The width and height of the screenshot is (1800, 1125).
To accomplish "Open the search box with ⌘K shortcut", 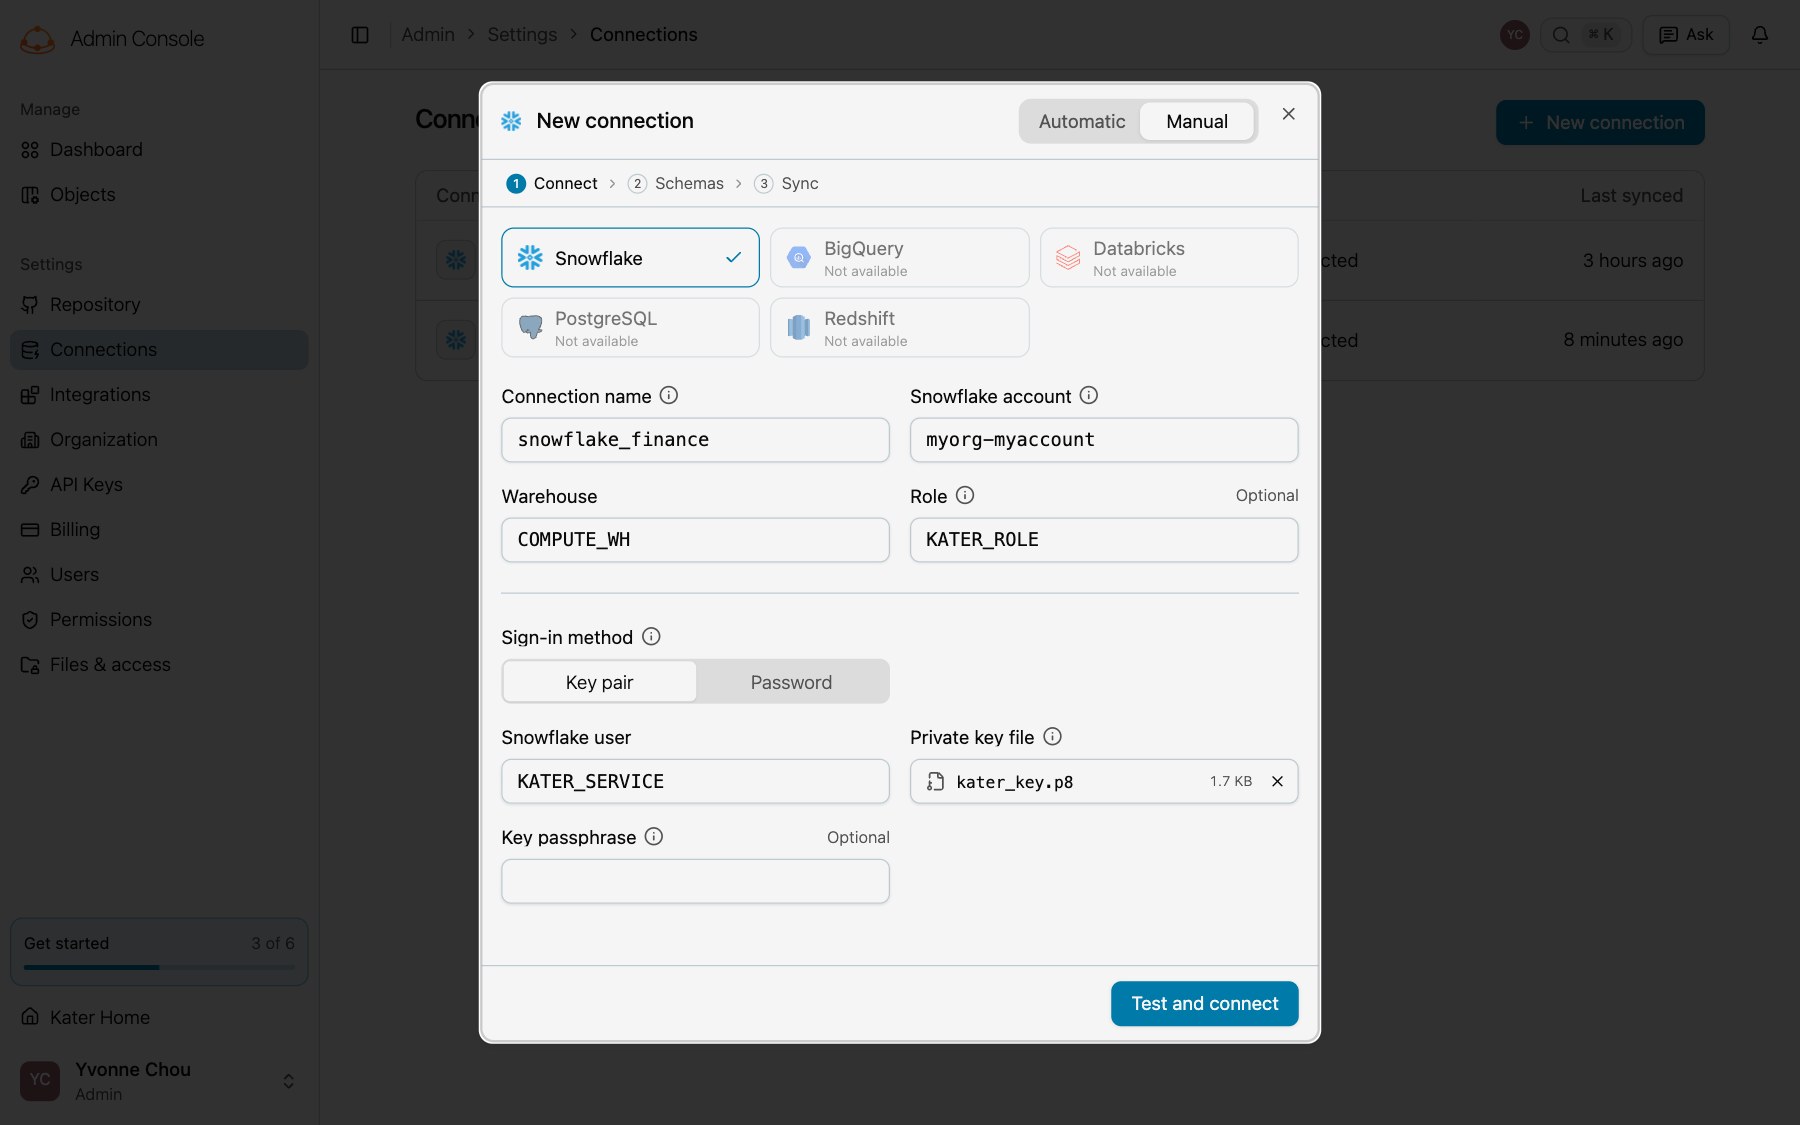I will pyautogui.click(x=1586, y=35).
